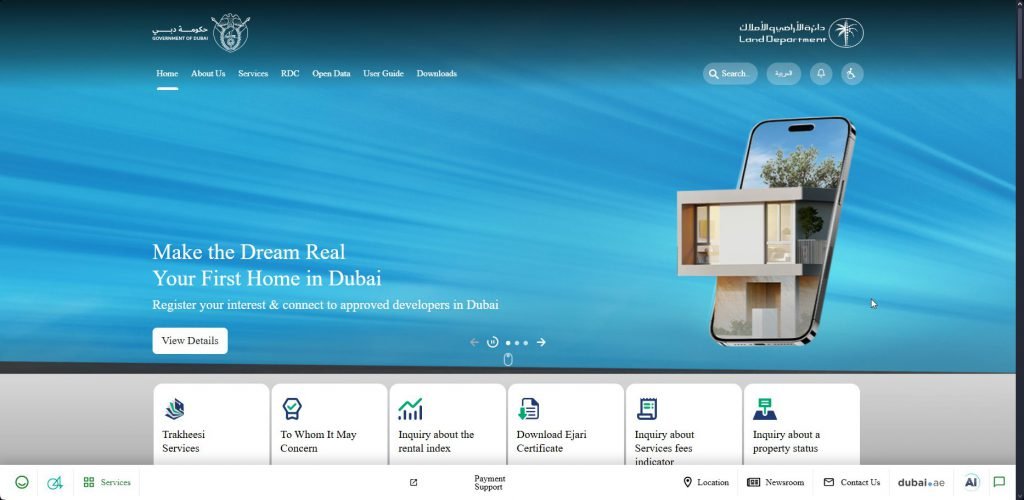Click the property status sign icon
1024x500 pixels.
765,409
